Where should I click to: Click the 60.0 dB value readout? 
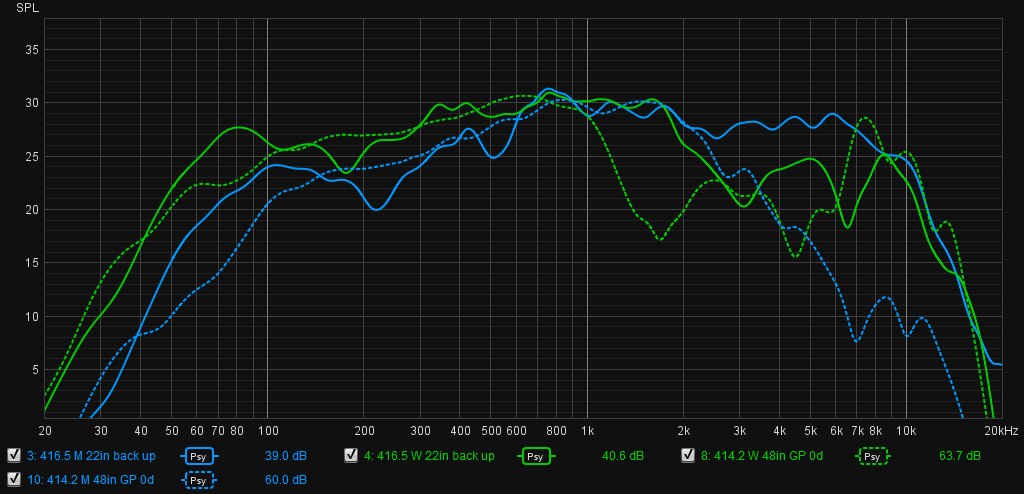click(x=285, y=480)
